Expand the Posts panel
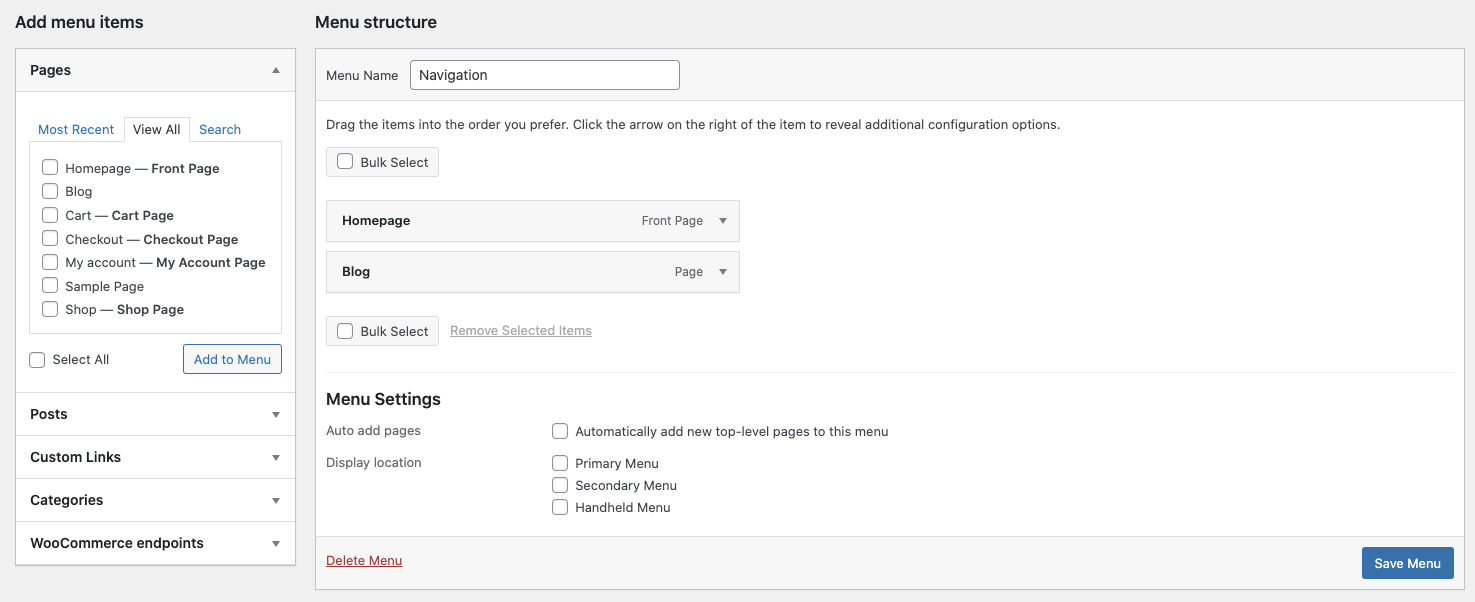Image resolution: width=1475 pixels, height=602 pixels. (x=276, y=414)
